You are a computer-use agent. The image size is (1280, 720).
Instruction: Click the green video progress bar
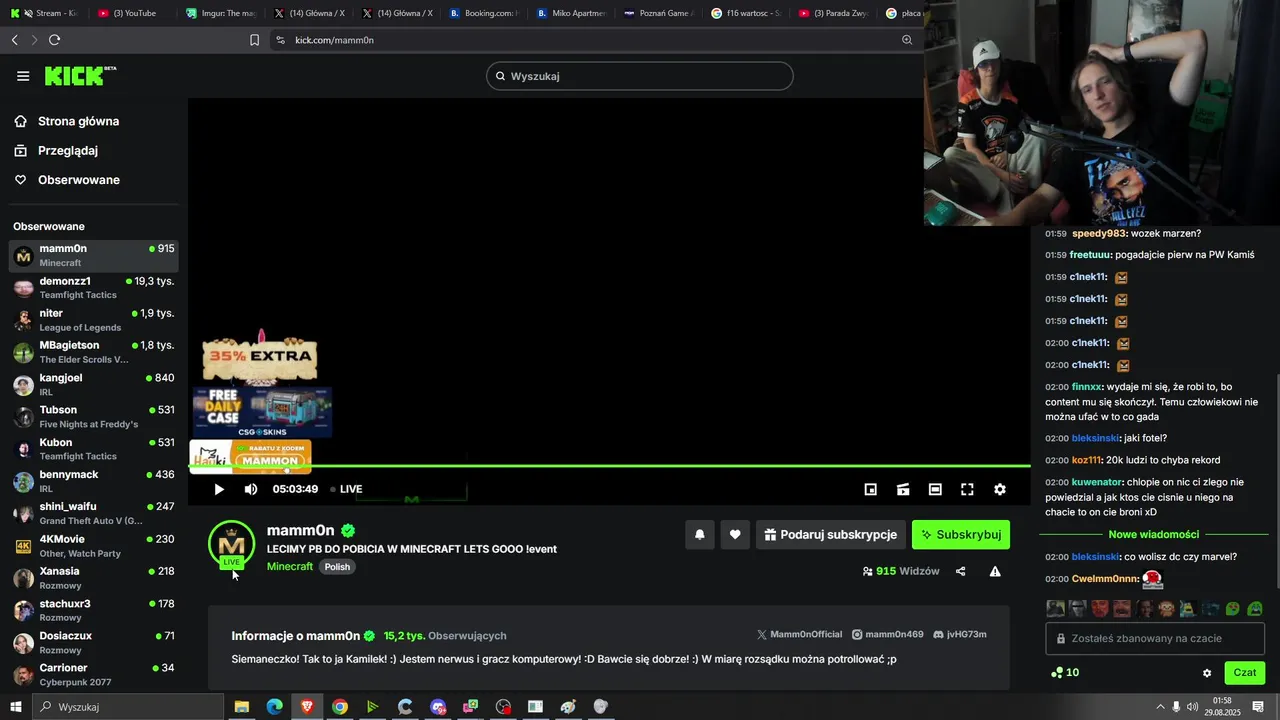click(609, 465)
